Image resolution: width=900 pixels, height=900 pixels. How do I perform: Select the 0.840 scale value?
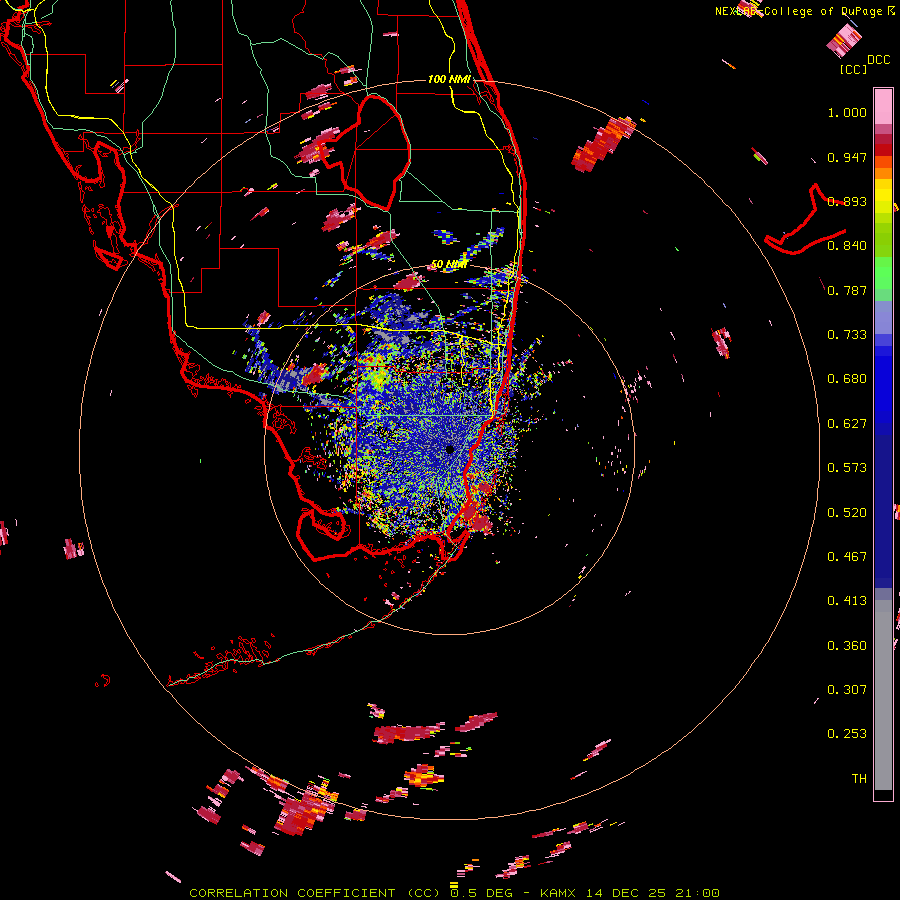[847, 246]
